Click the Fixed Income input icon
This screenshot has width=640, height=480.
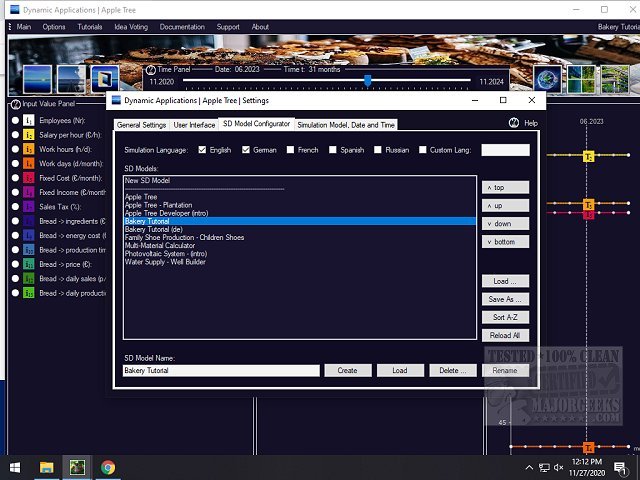point(29,192)
